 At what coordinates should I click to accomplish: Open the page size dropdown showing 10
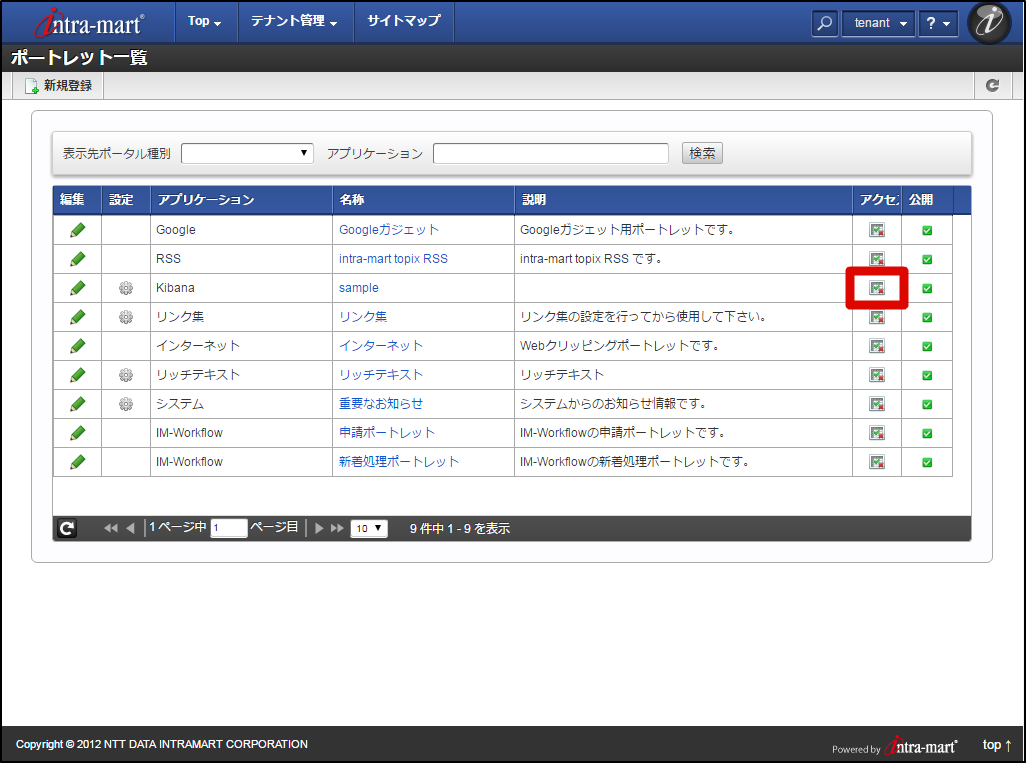[368, 528]
